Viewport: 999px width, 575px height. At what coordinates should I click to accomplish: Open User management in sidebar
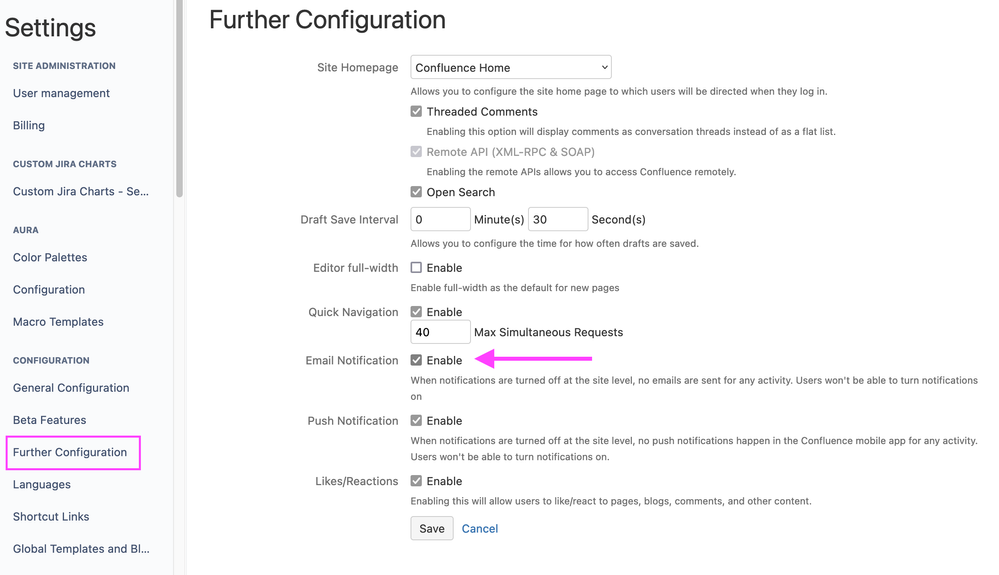[61, 93]
